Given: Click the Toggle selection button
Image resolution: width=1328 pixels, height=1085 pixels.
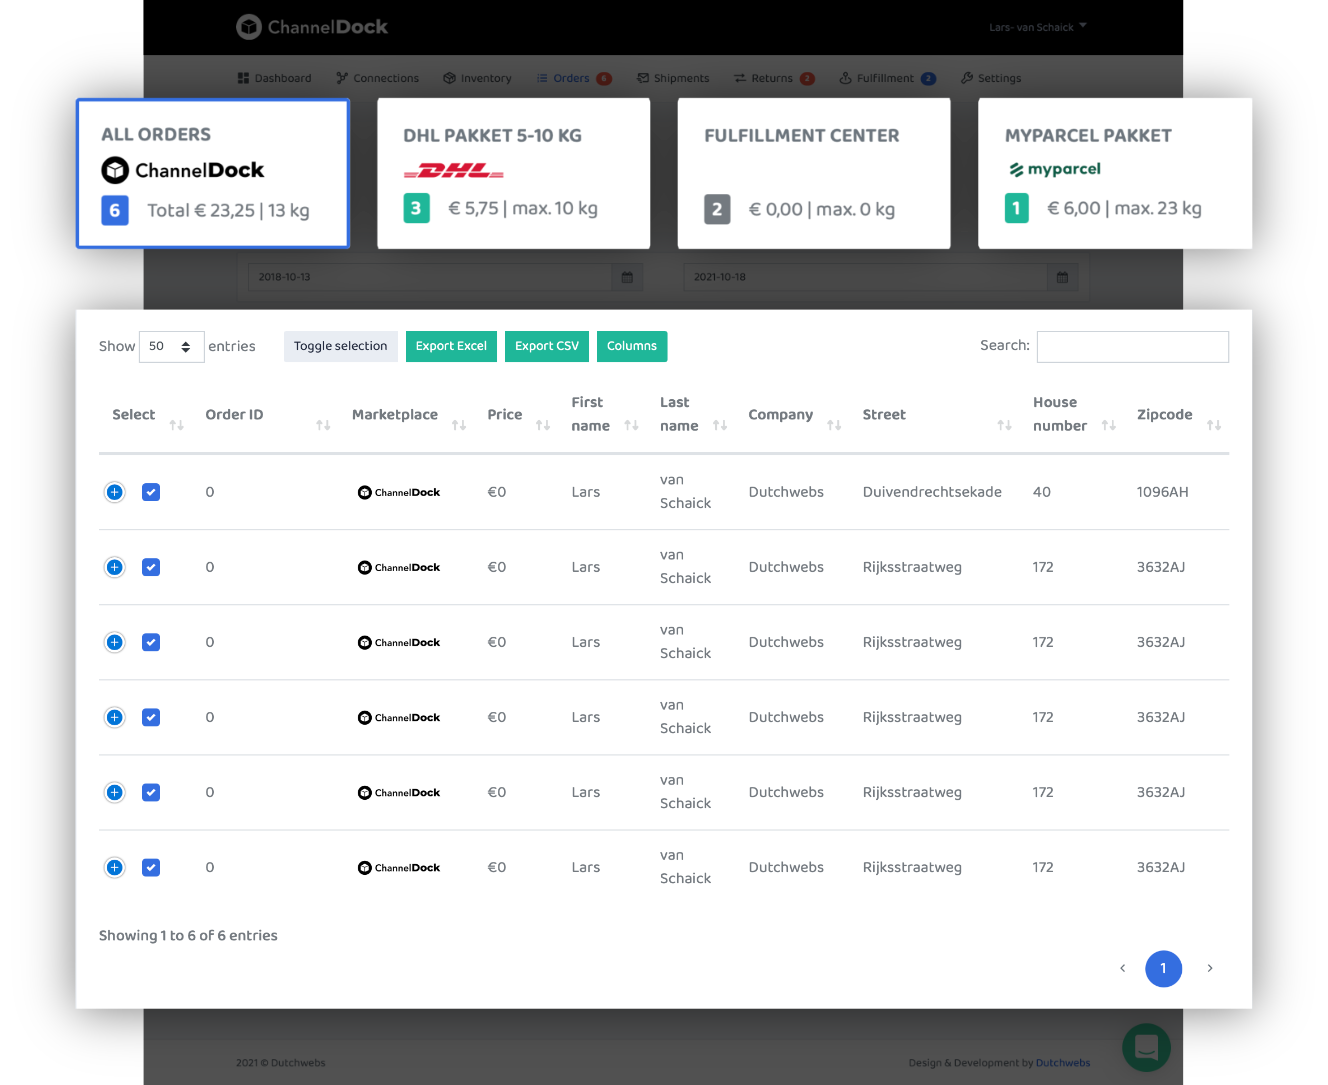Looking at the screenshot, I should [x=340, y=346].
